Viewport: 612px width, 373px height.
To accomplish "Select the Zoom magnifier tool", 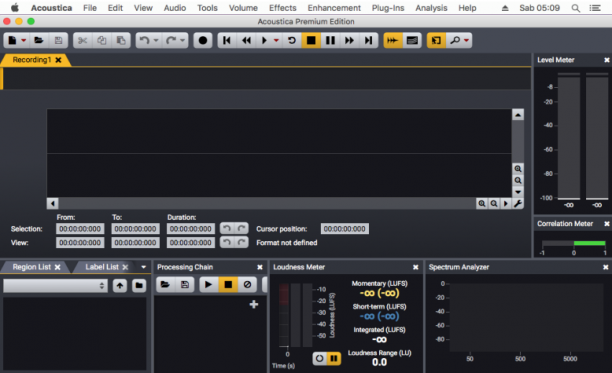I will point(455,40).
